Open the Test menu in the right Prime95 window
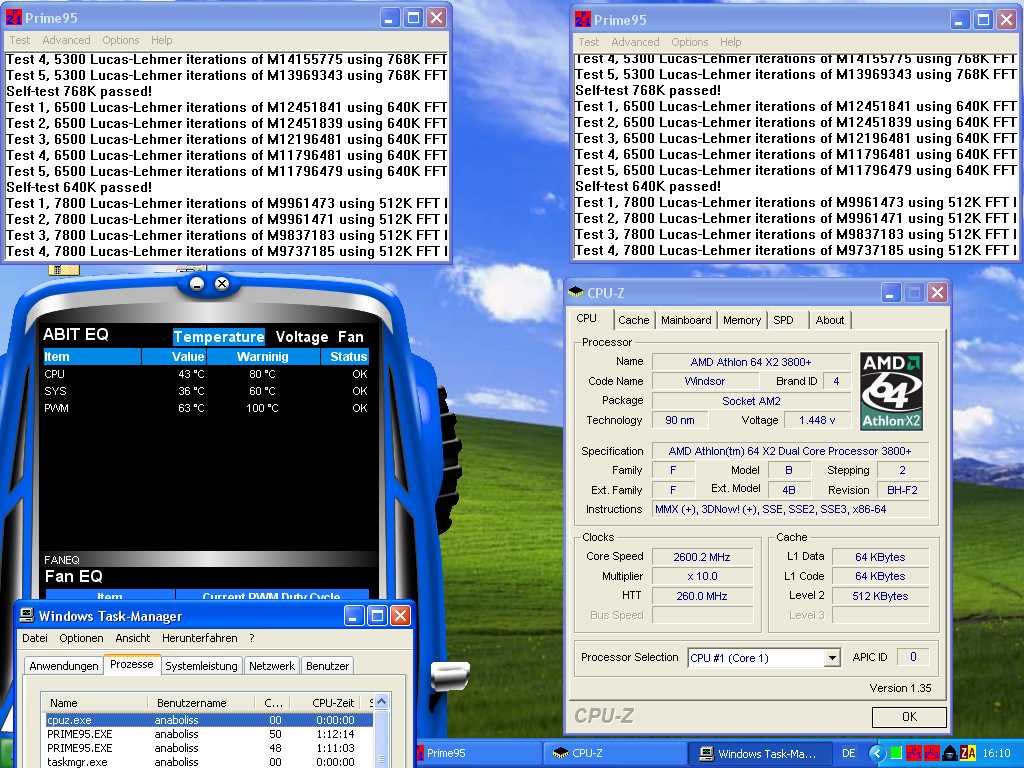 click(588, 42)
